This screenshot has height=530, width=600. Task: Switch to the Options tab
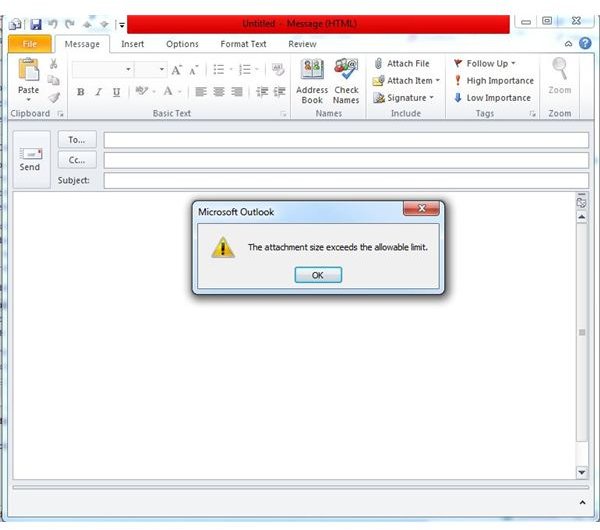182,44
